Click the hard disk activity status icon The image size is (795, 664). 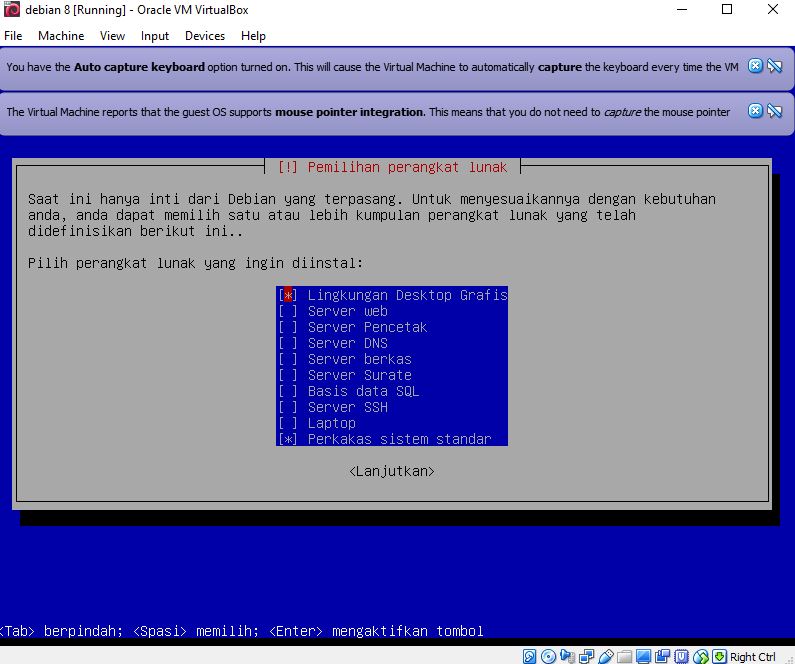529,656
